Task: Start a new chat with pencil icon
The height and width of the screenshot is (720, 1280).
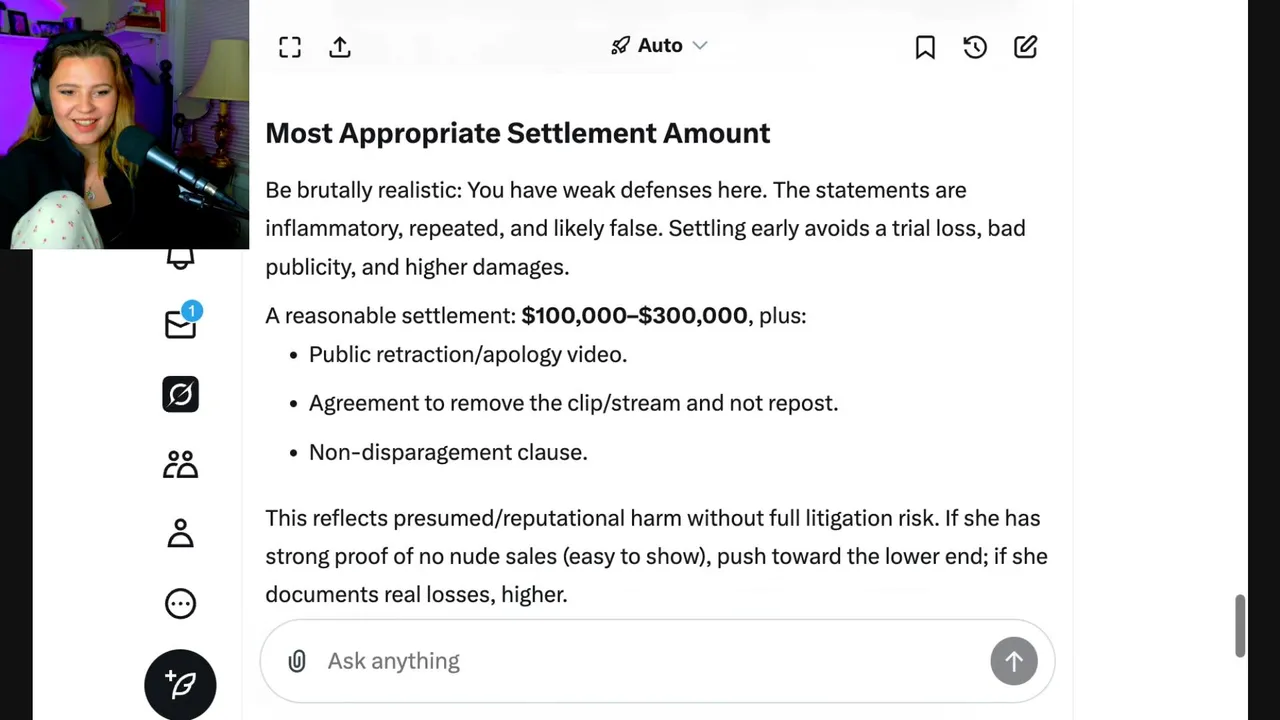Action: (x=1025, y=47)
